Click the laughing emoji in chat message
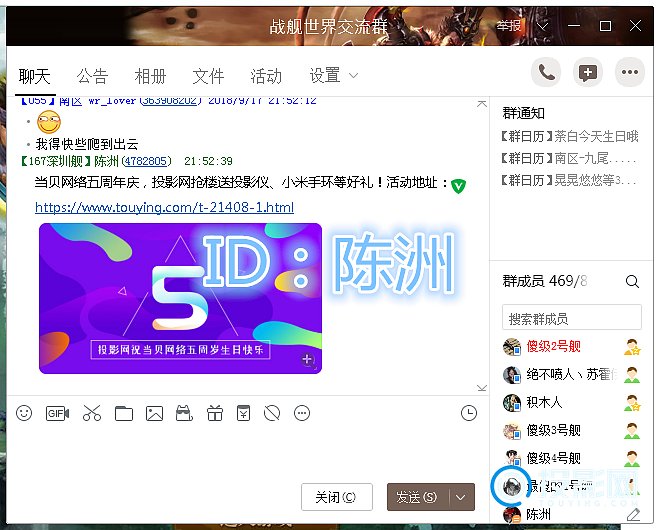 49,122
